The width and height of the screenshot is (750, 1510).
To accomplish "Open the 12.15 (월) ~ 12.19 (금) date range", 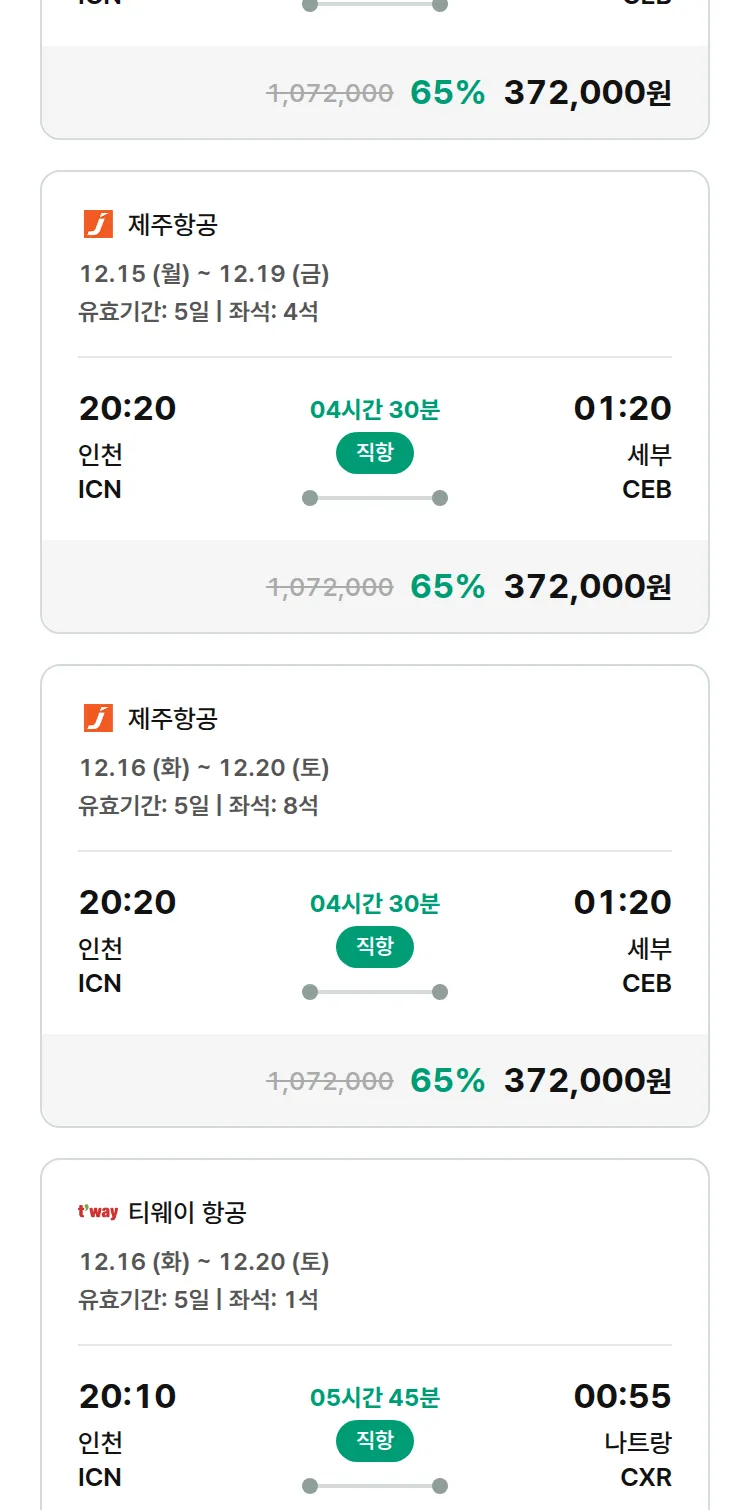I will (x=204, y=274).
